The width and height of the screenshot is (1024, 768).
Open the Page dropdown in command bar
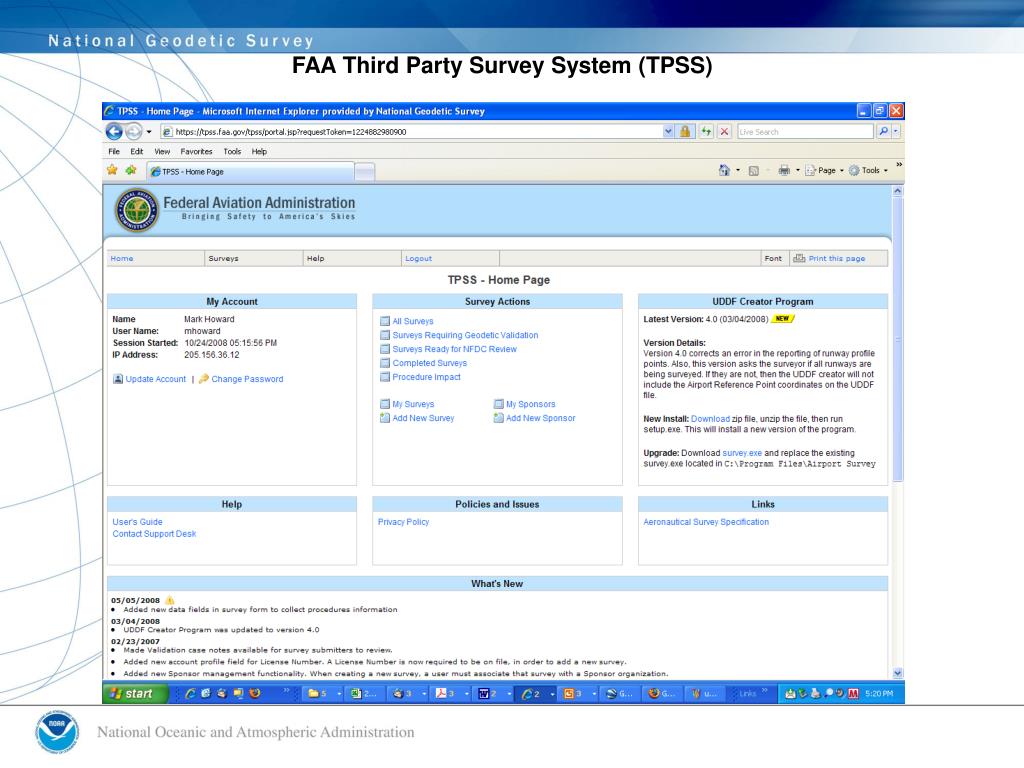(x=824, y=170)
